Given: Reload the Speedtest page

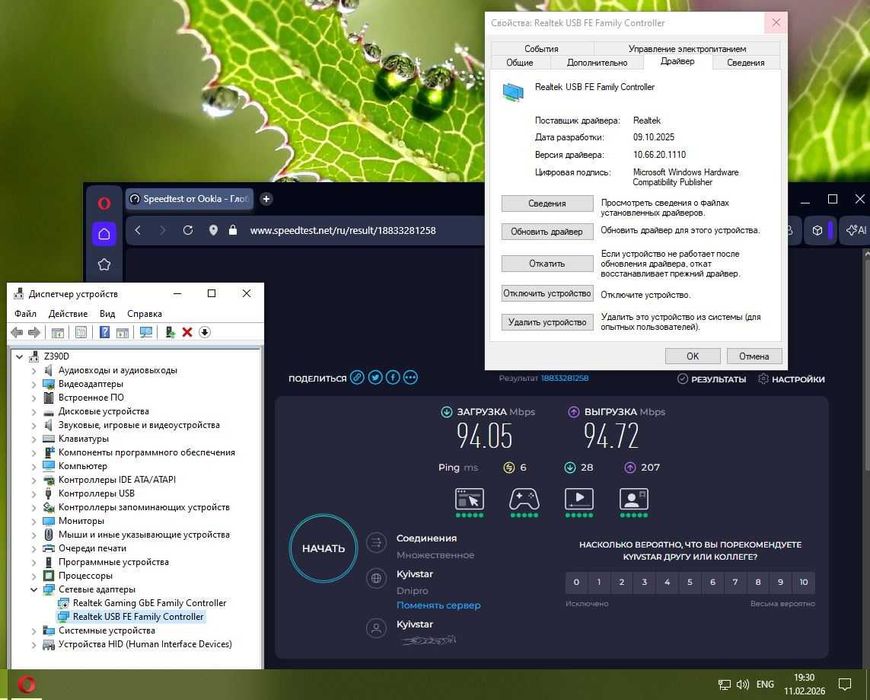Looking at the screenshot, I should coord(188,230).
